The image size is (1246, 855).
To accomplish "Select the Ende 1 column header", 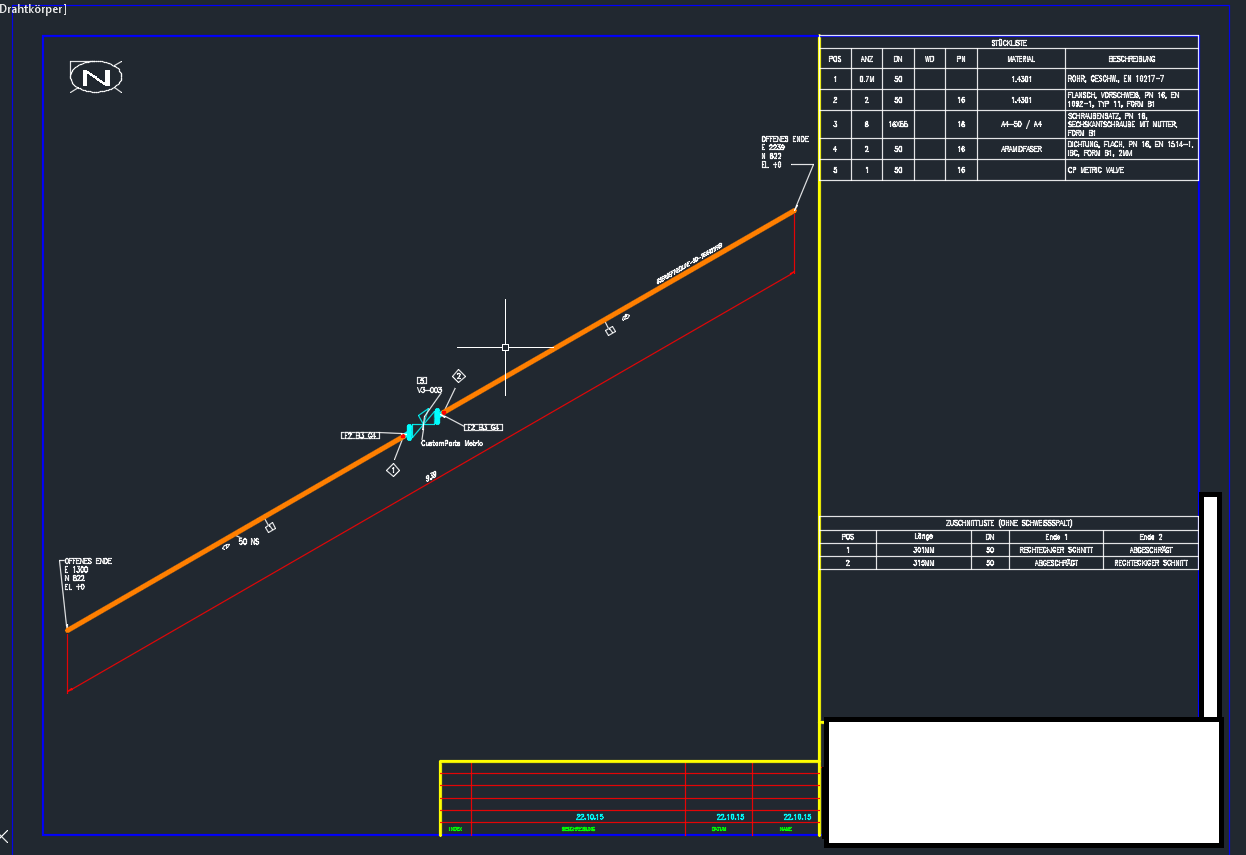I will (x=1056, y=537).
